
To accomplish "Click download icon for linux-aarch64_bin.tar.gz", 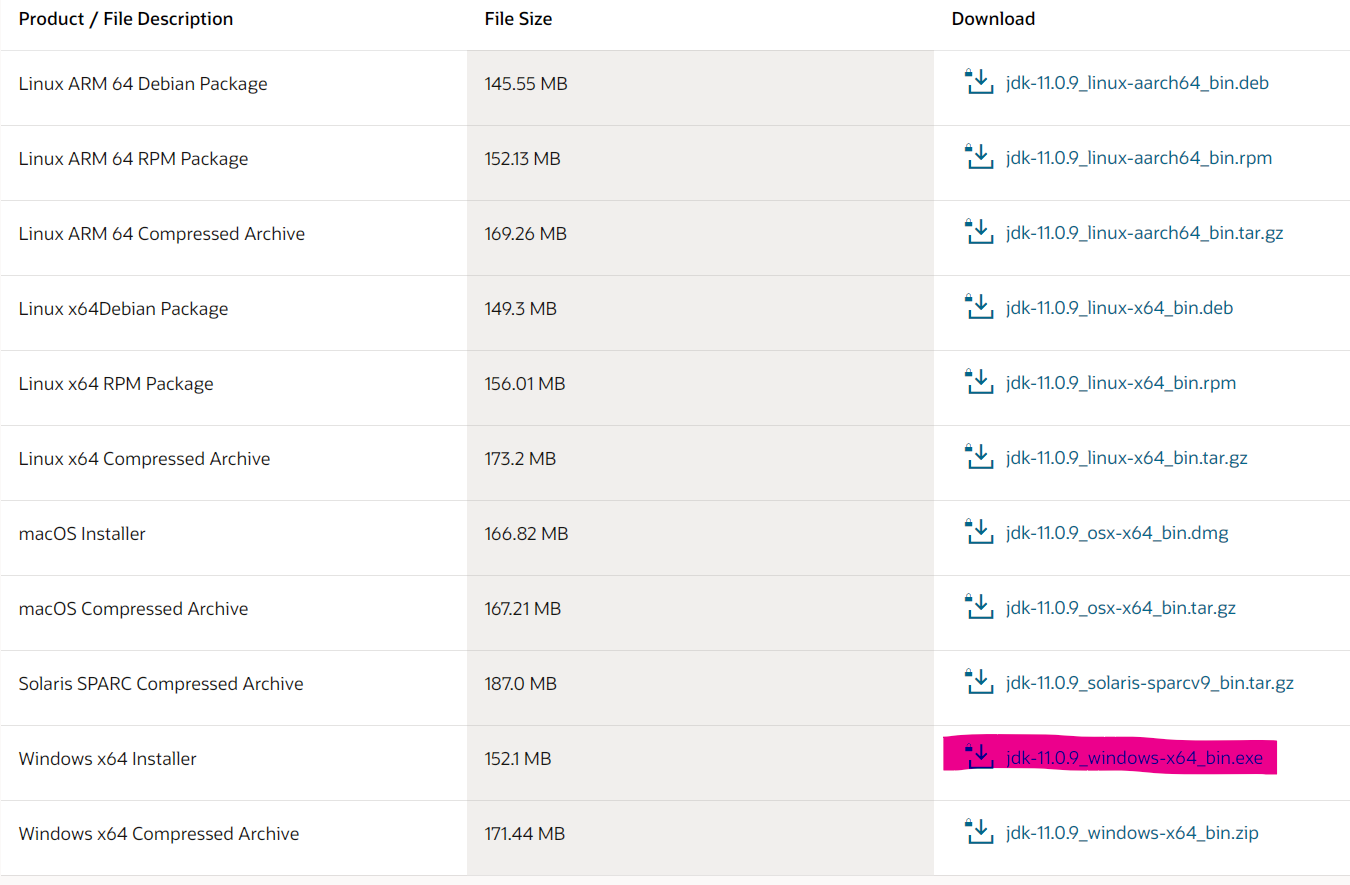I will tap(978, 231).
